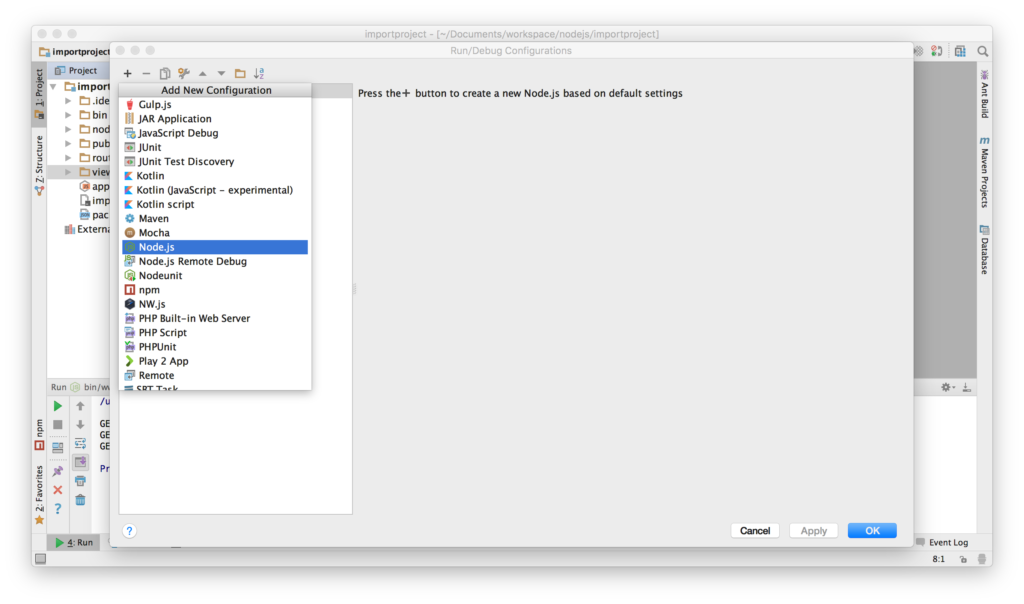The height and width of the screenshot is (604, 1024).
Task: Choose Node.js Remote Debug
Action: (x=215, y=261)
